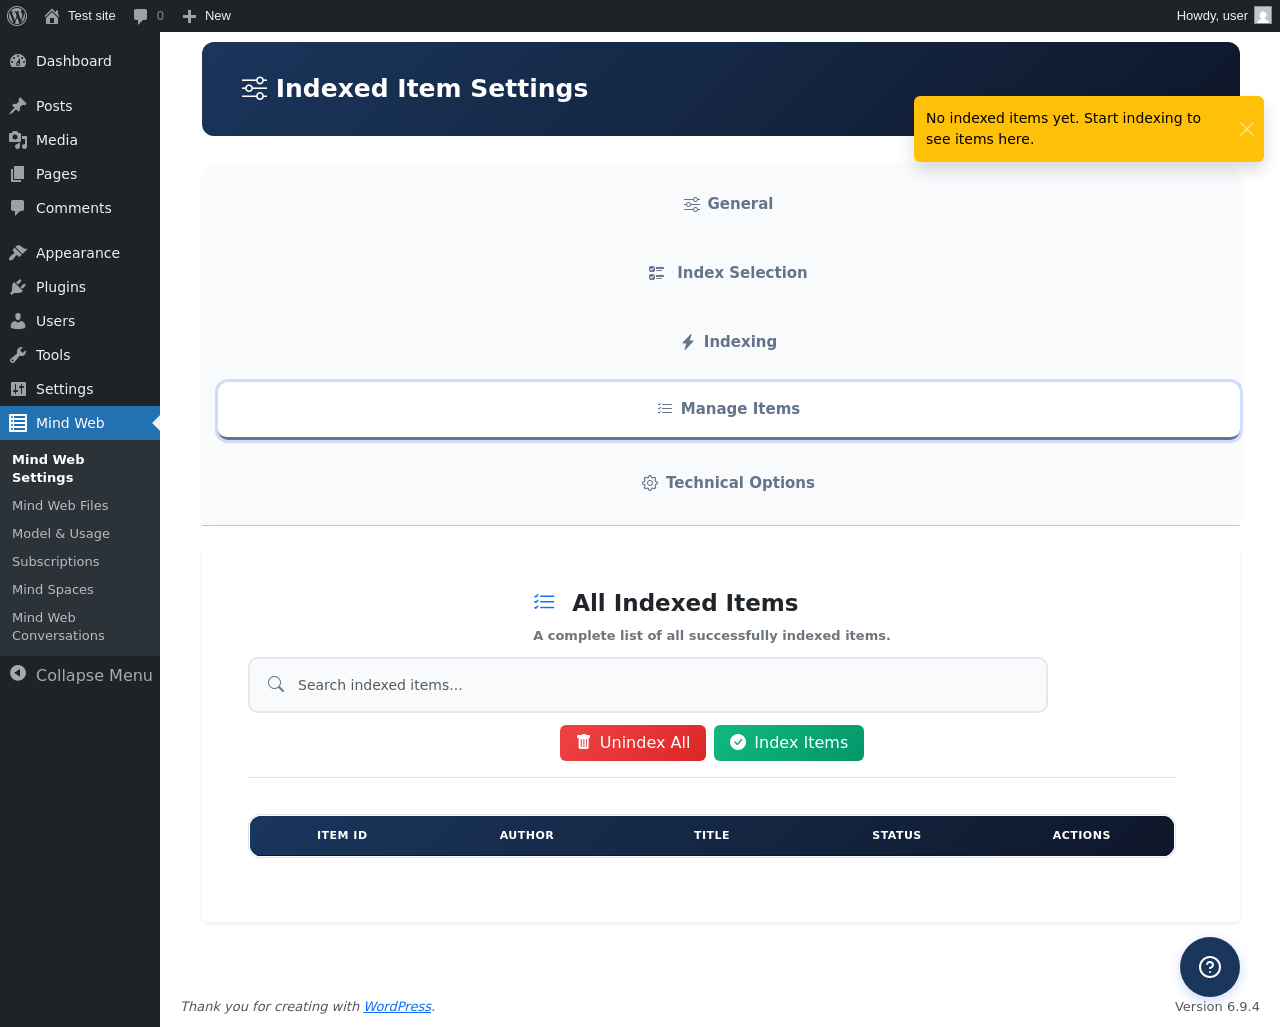Click the ACTIONS column header

pyautogui.click(x=1082, y=836)
